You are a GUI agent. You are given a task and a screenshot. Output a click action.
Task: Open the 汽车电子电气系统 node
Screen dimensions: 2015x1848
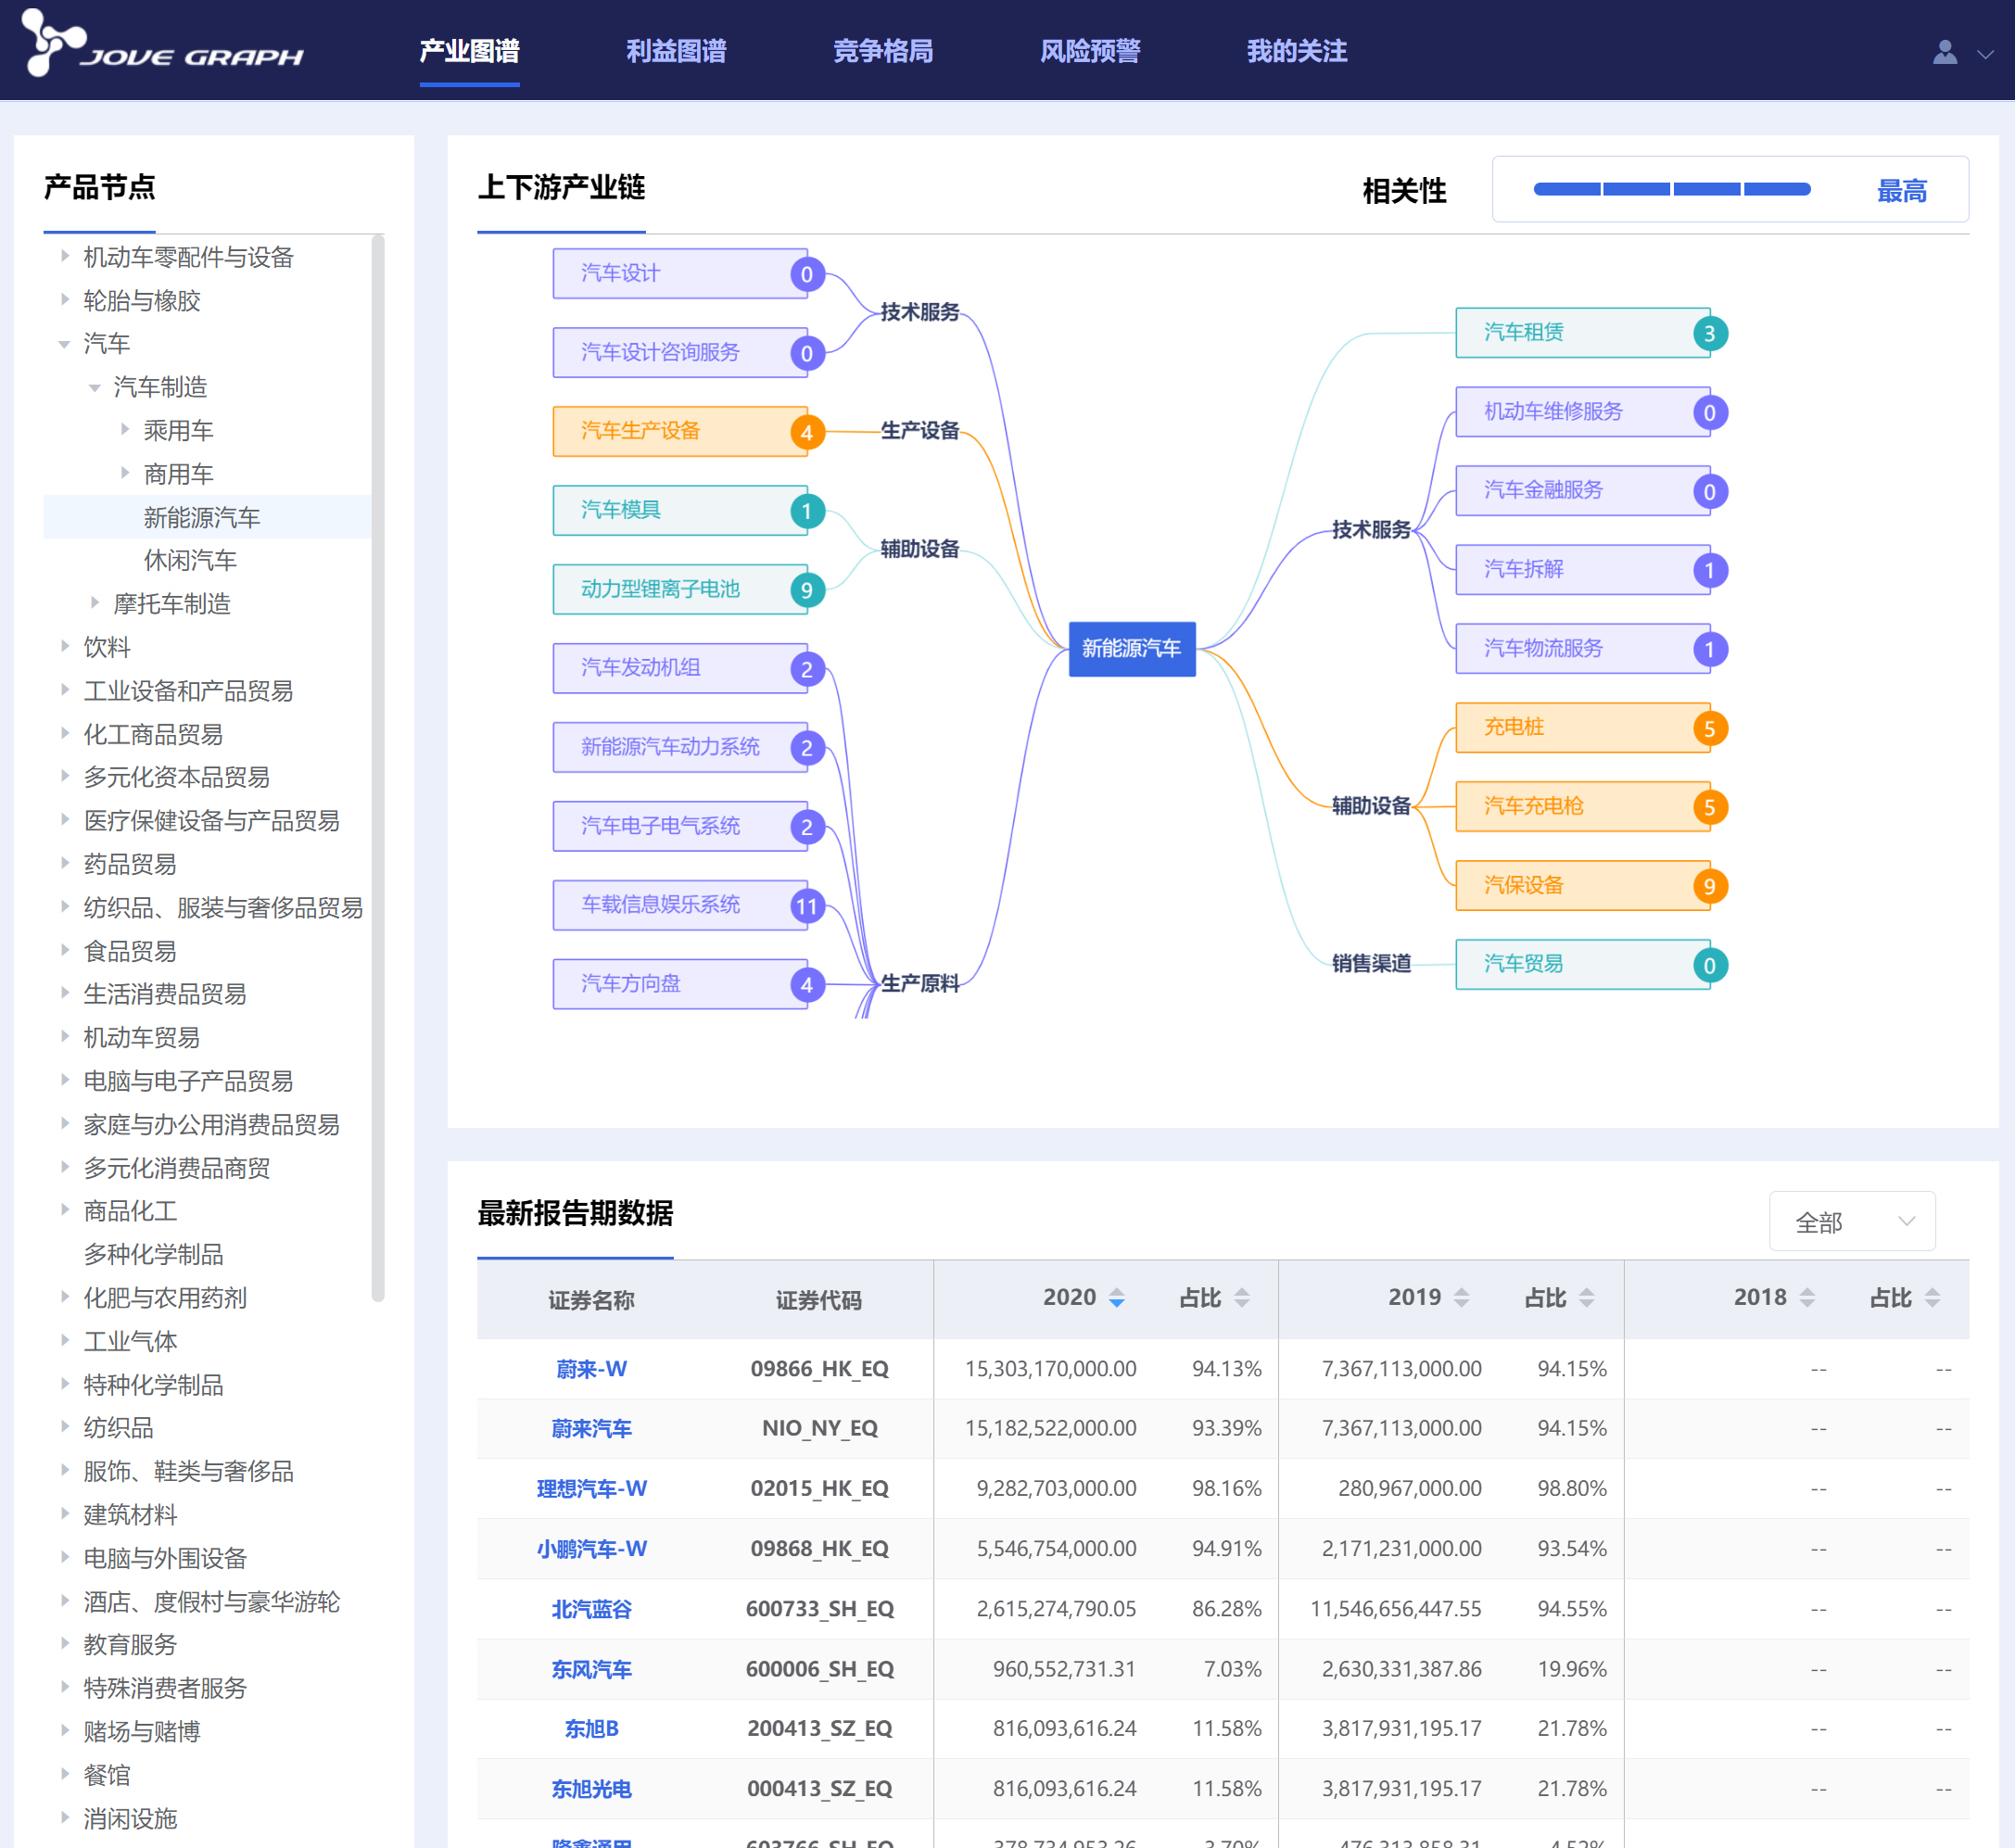point(680,826)
